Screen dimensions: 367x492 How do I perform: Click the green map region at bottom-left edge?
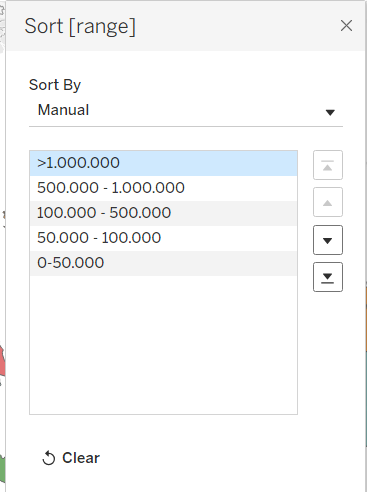(x=3, y=469)
